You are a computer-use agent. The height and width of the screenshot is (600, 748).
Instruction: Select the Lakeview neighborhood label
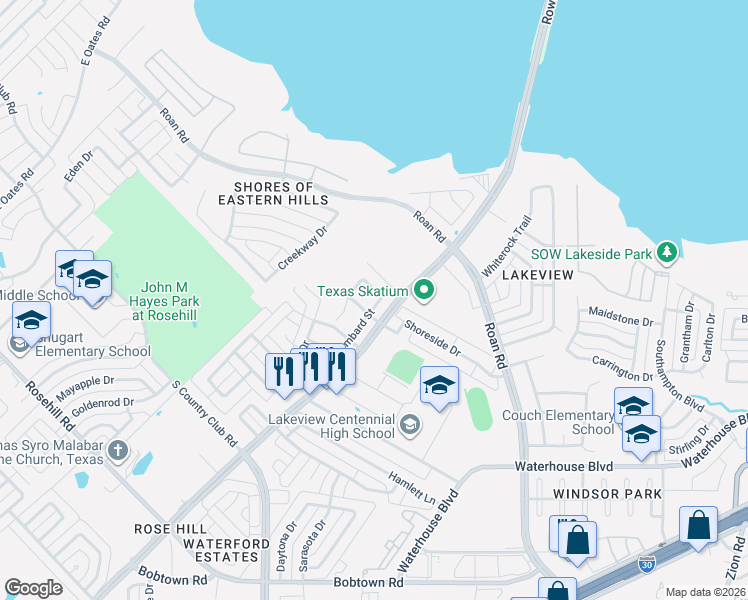coord(538,275)
